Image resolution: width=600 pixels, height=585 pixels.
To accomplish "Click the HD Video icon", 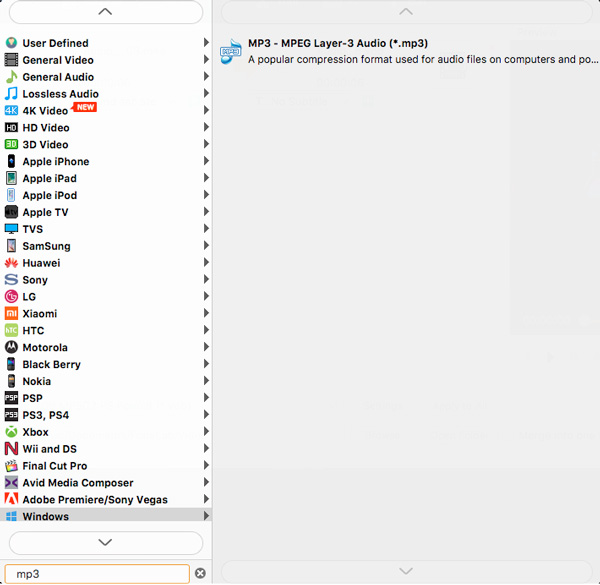I will click(x=11, y=127).
